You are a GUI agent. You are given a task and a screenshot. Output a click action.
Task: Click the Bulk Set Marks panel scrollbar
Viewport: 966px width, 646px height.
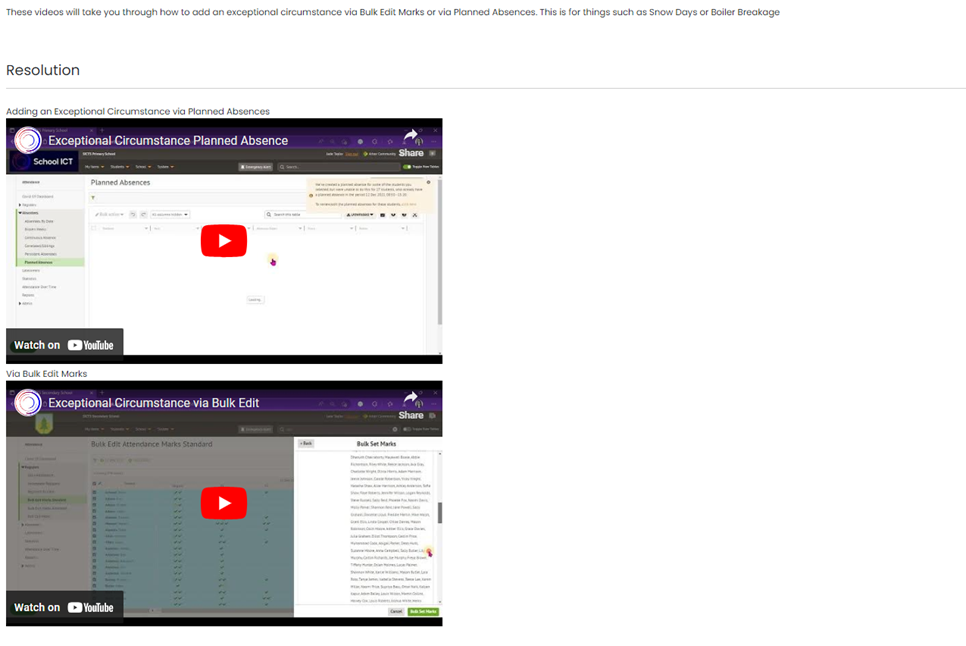[439, 510]
